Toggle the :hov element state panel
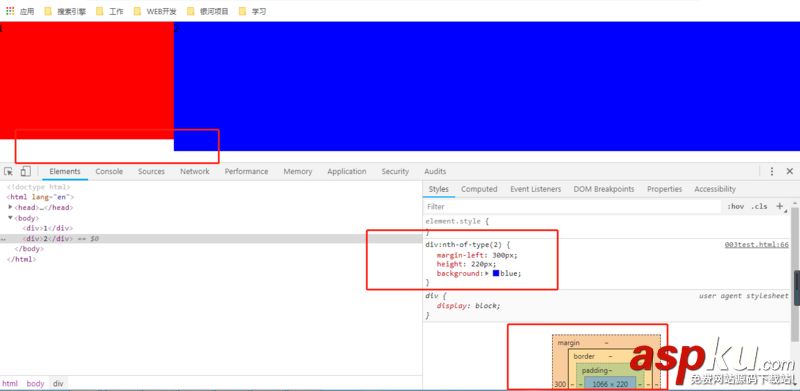Image resolution: width=800 pixels, height=391 pixels. [x=735, y=206]
